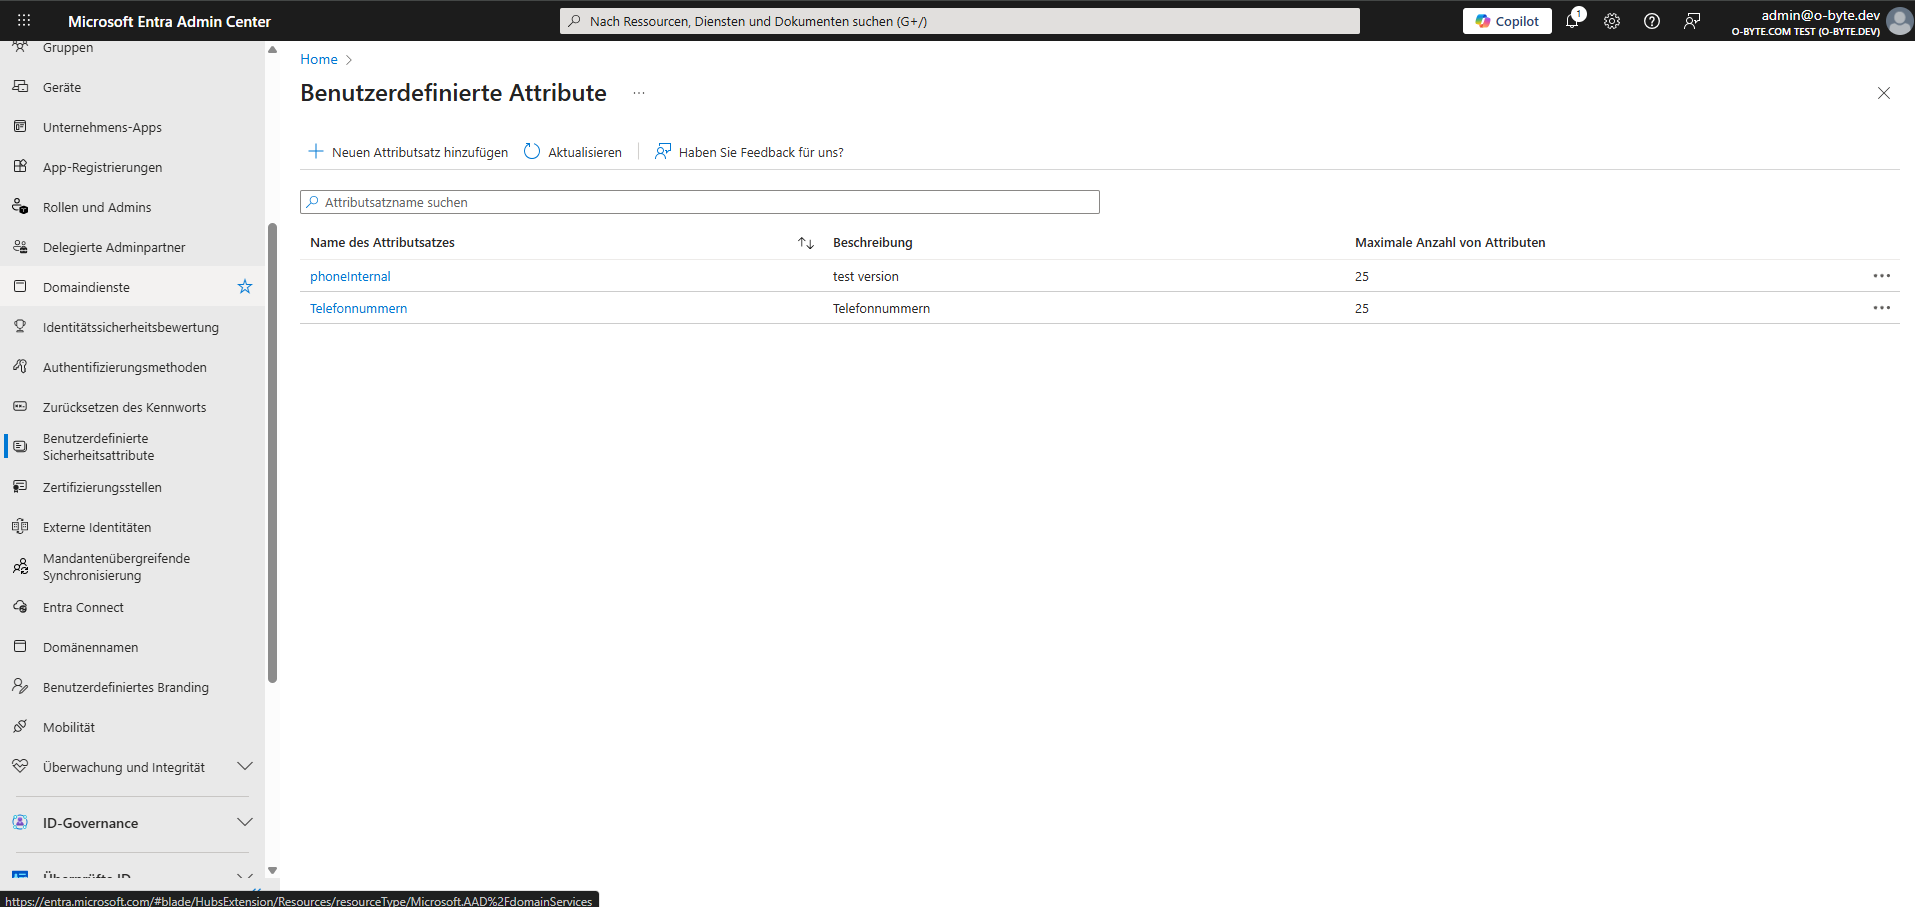Click the refresh icon next to Aktualisieren

(x=532, y=152)
